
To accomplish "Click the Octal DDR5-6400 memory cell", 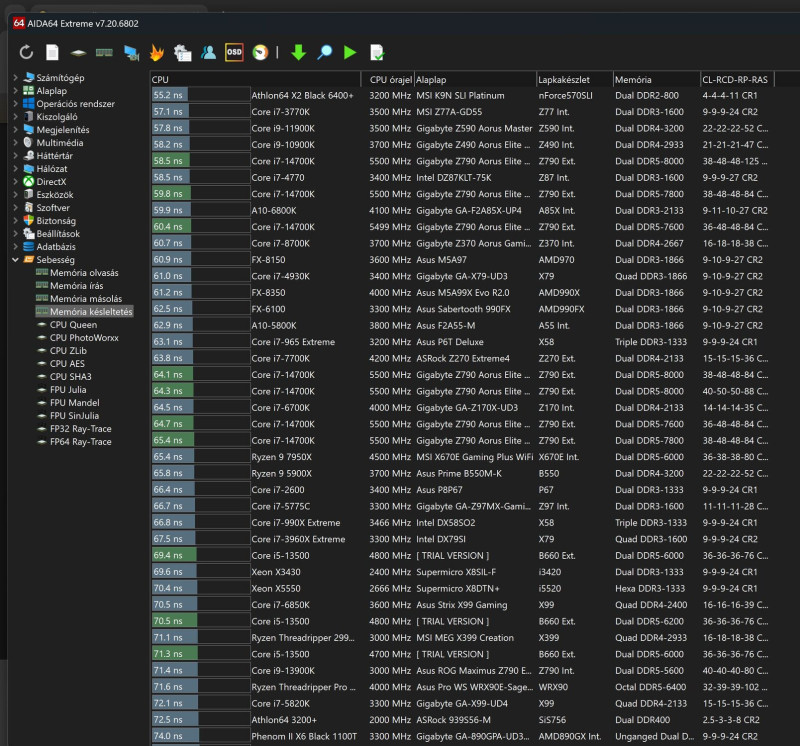I will click(651, 687).
